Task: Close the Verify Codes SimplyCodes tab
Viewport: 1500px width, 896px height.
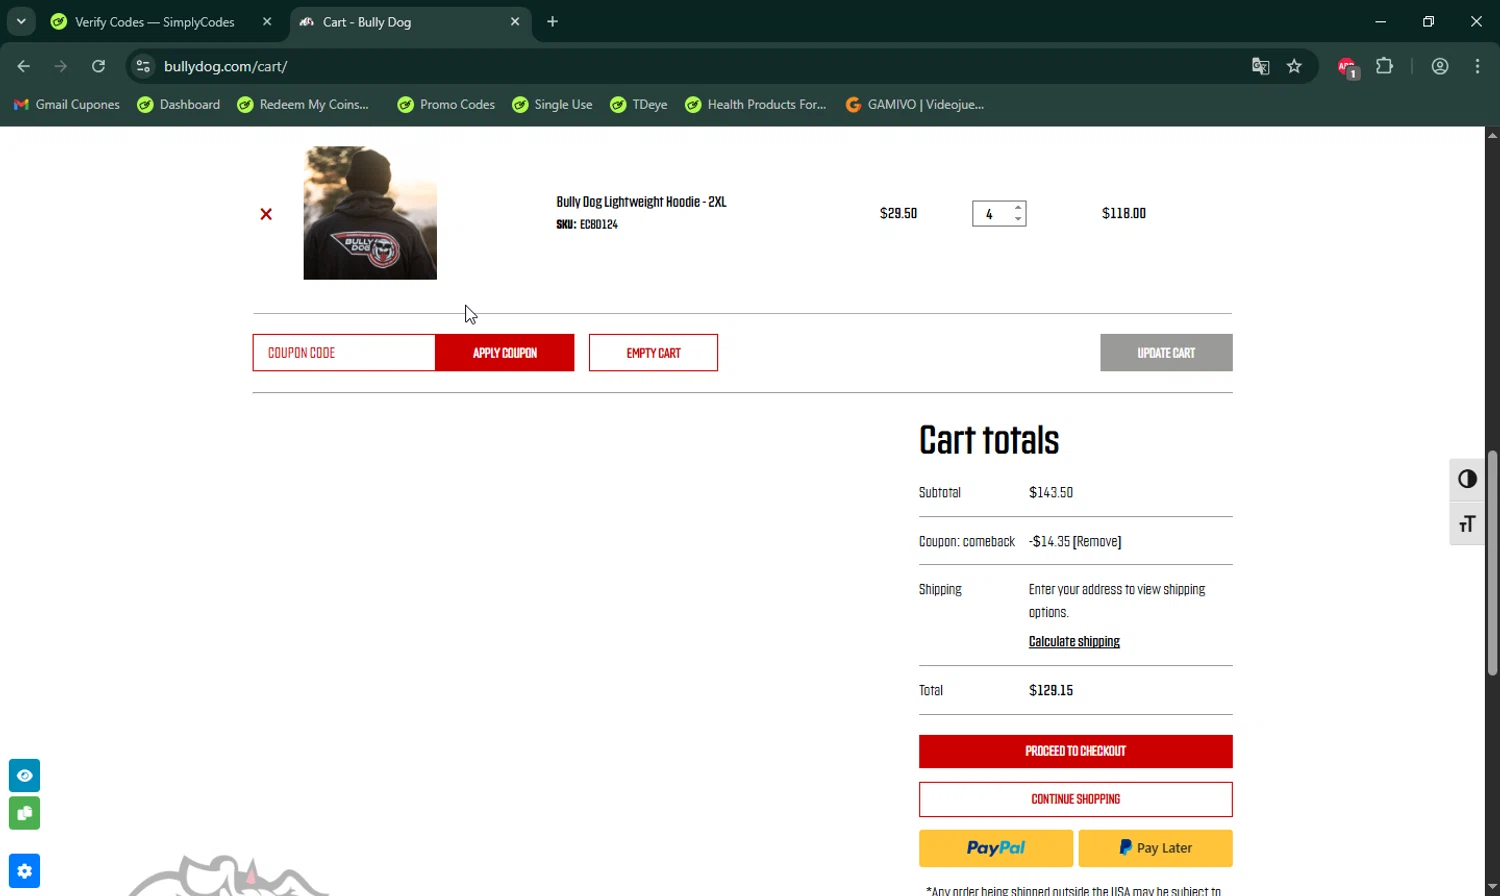Action: coord(267,21)
